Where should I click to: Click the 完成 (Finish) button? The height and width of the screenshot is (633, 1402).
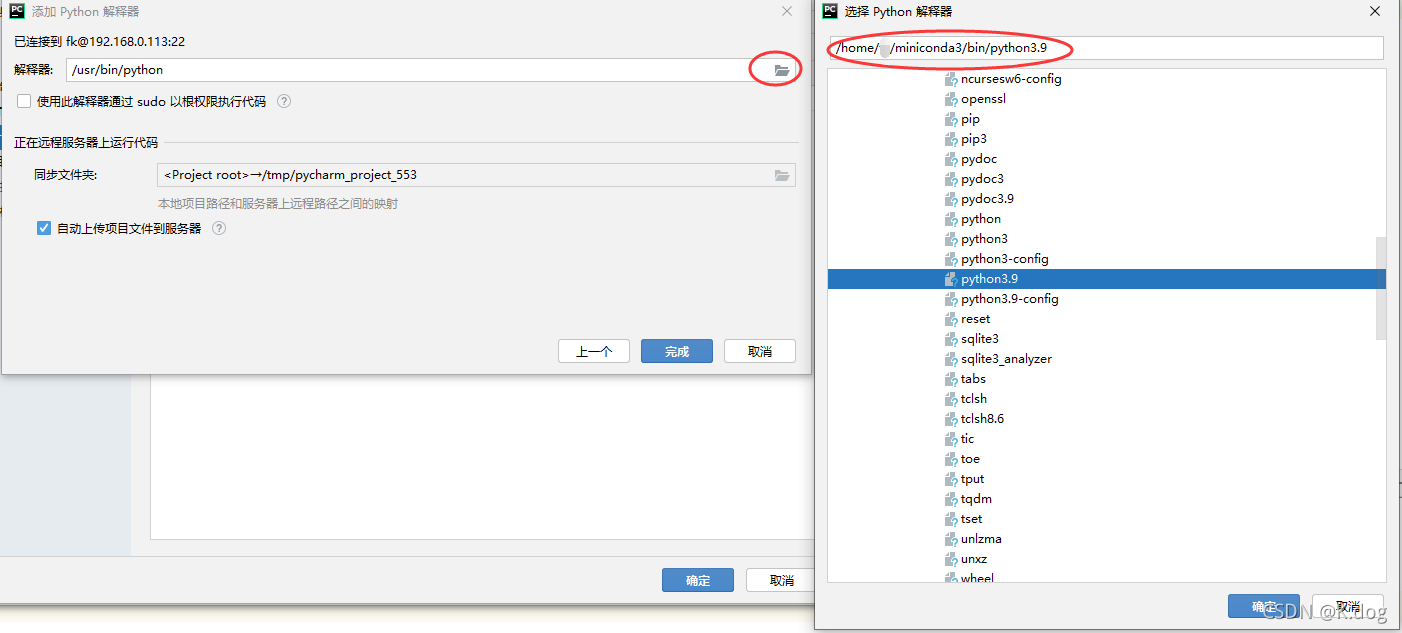click(x=677, y=351)
